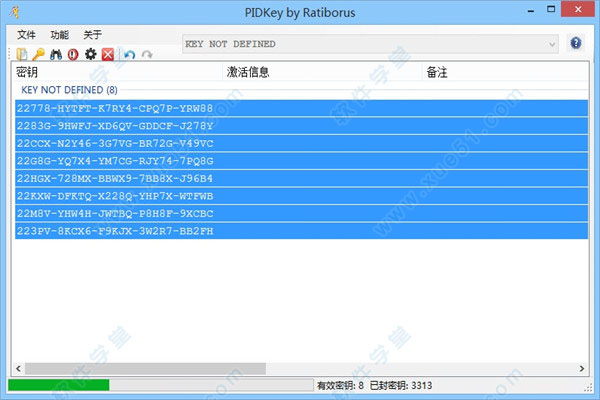Click the blue undo arrow icon
This screenshot has width=600, height=400.
(129, 54)
